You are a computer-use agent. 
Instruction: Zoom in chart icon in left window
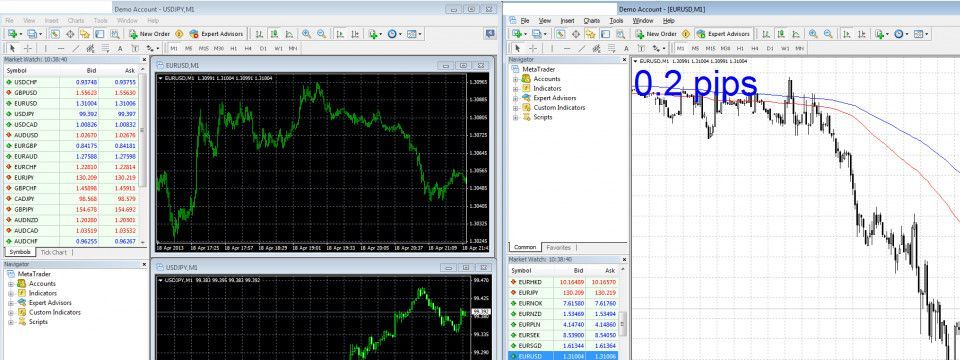pos(306,34)
